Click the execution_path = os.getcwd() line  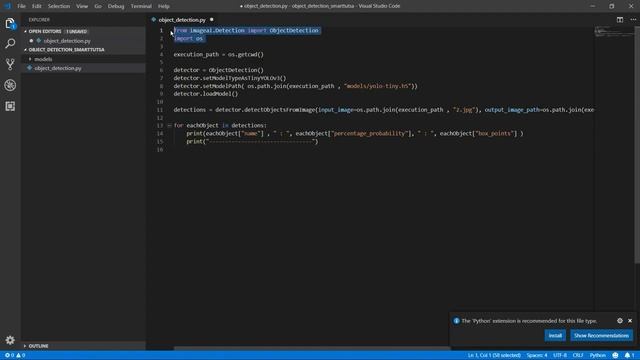218,54
